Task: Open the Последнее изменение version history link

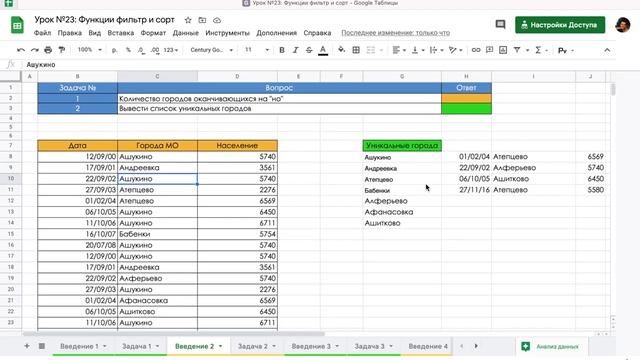Action: (x=396, y=33)
